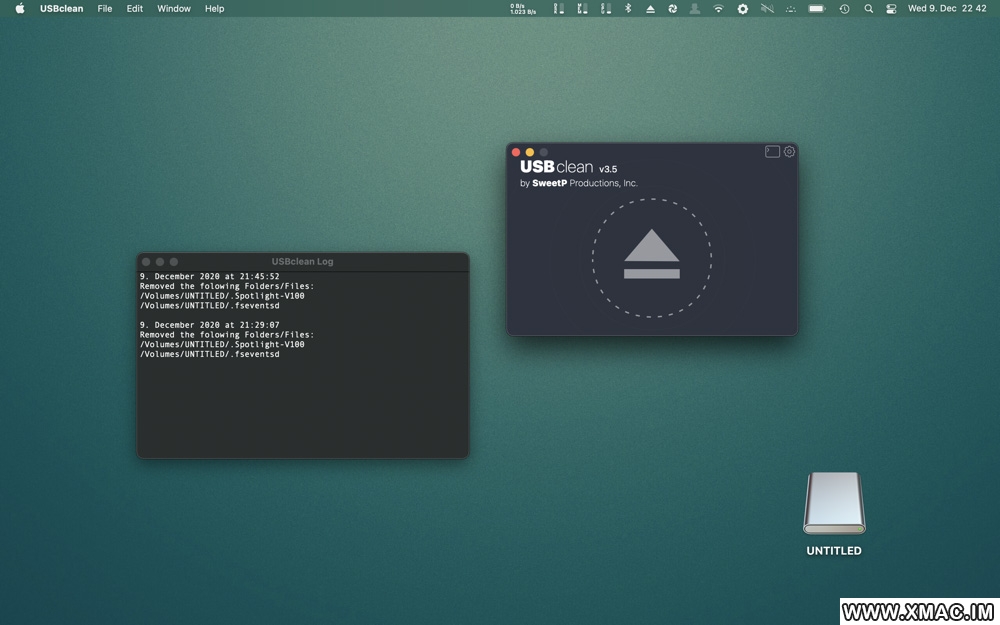Click the eject icon in the menu bar
Screen dimensions: 1000x625
651,9
